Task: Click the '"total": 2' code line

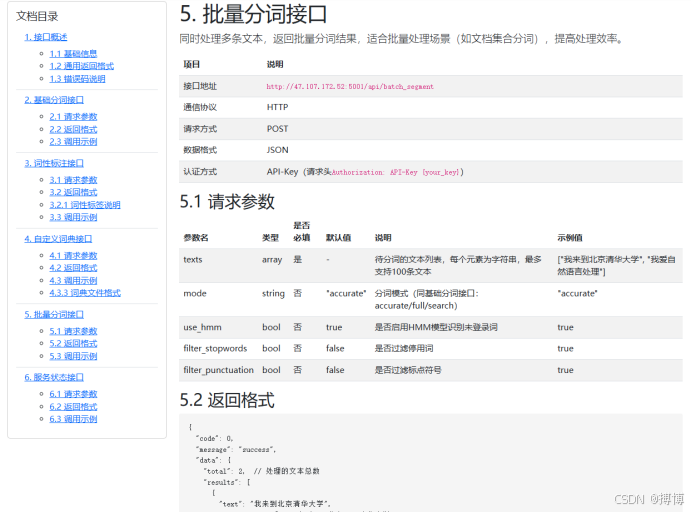Action: [x=224, y=472]
